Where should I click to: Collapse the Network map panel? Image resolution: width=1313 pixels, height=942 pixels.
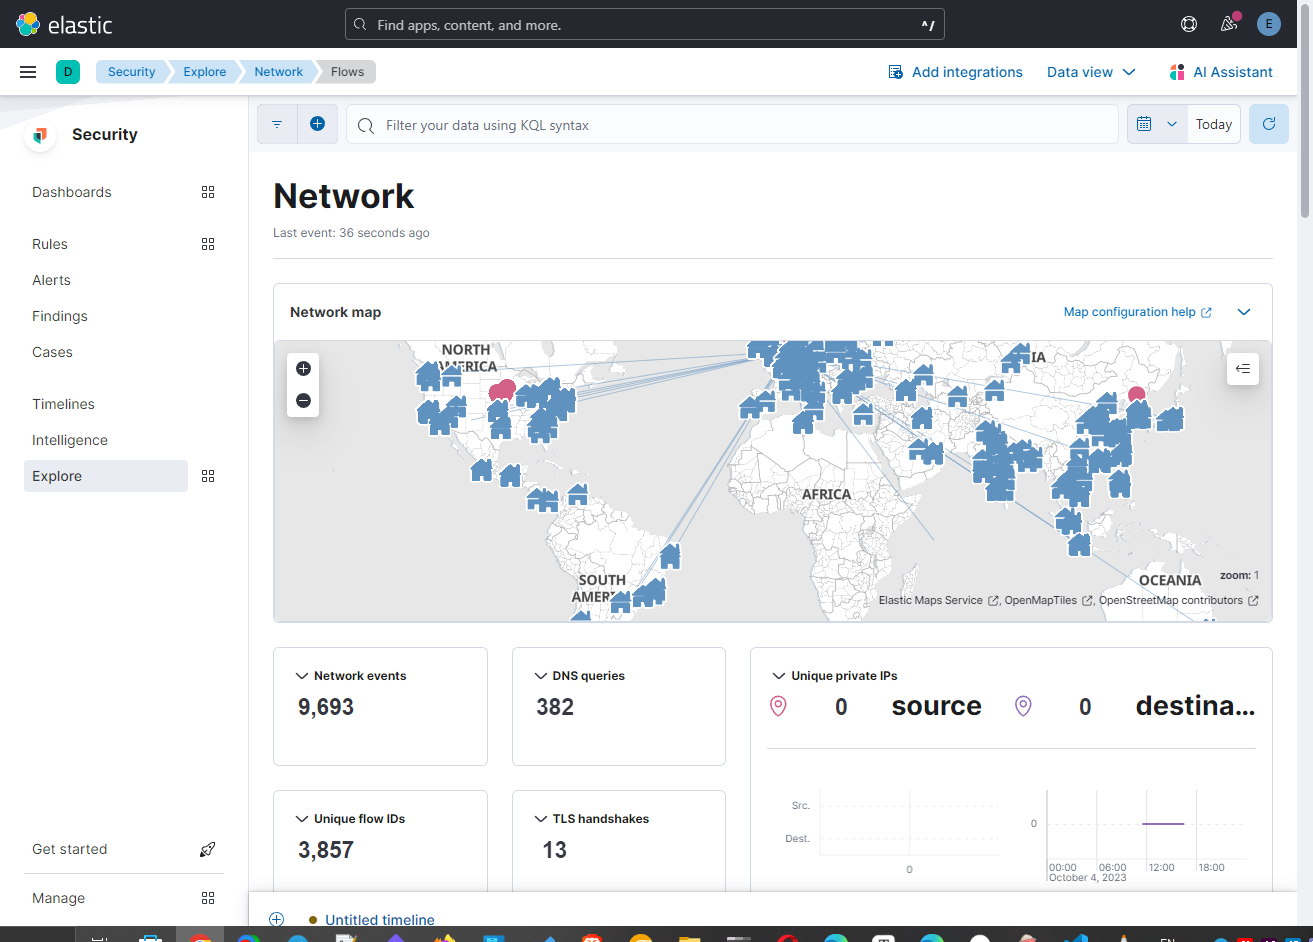coord(1243,311)
